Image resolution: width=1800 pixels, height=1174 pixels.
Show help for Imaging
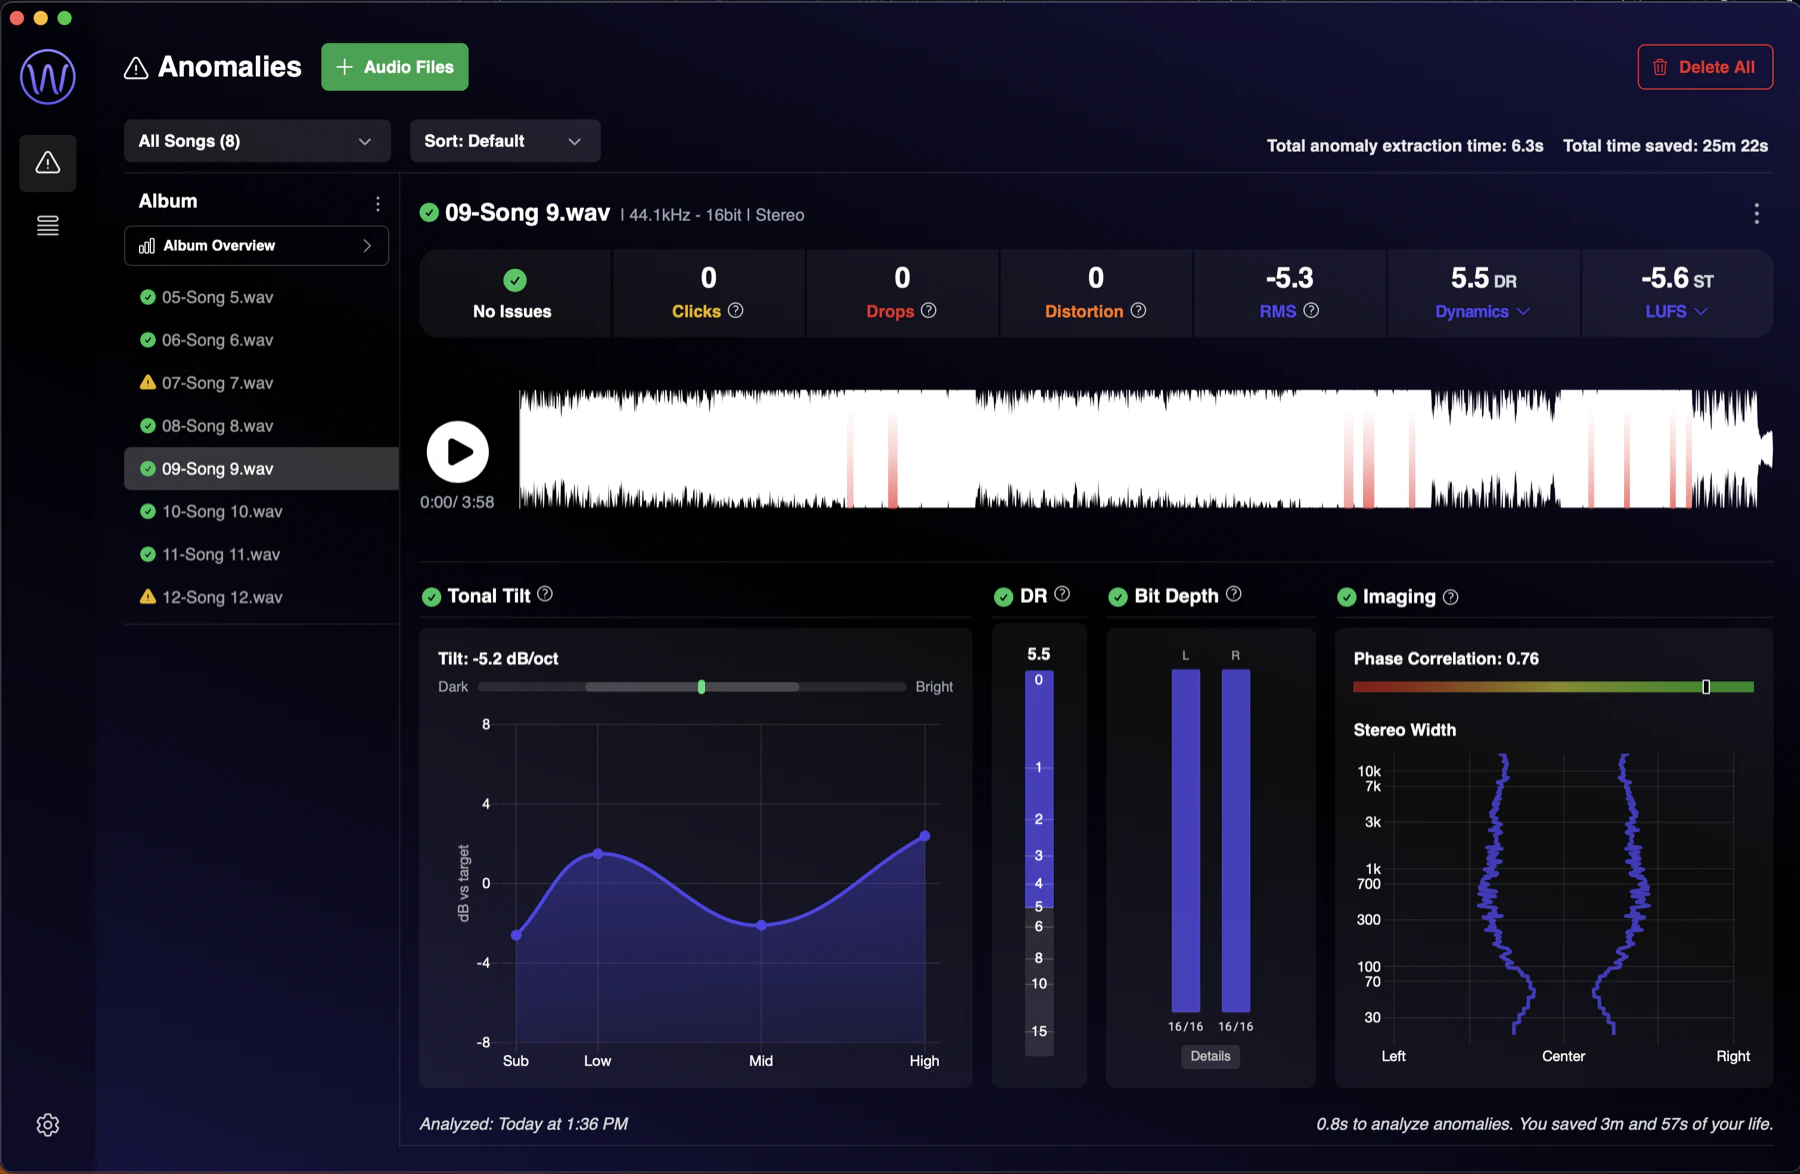pyautogui.click(x=1451, y=597)
